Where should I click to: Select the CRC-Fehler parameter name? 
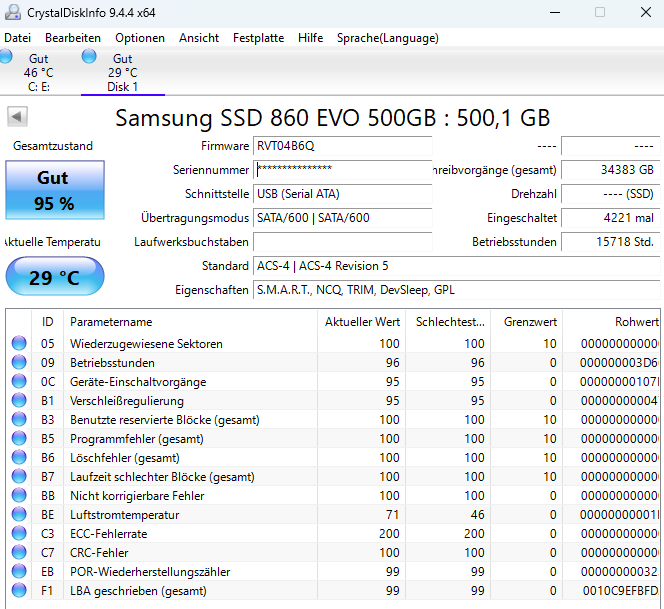click(99, 553)
